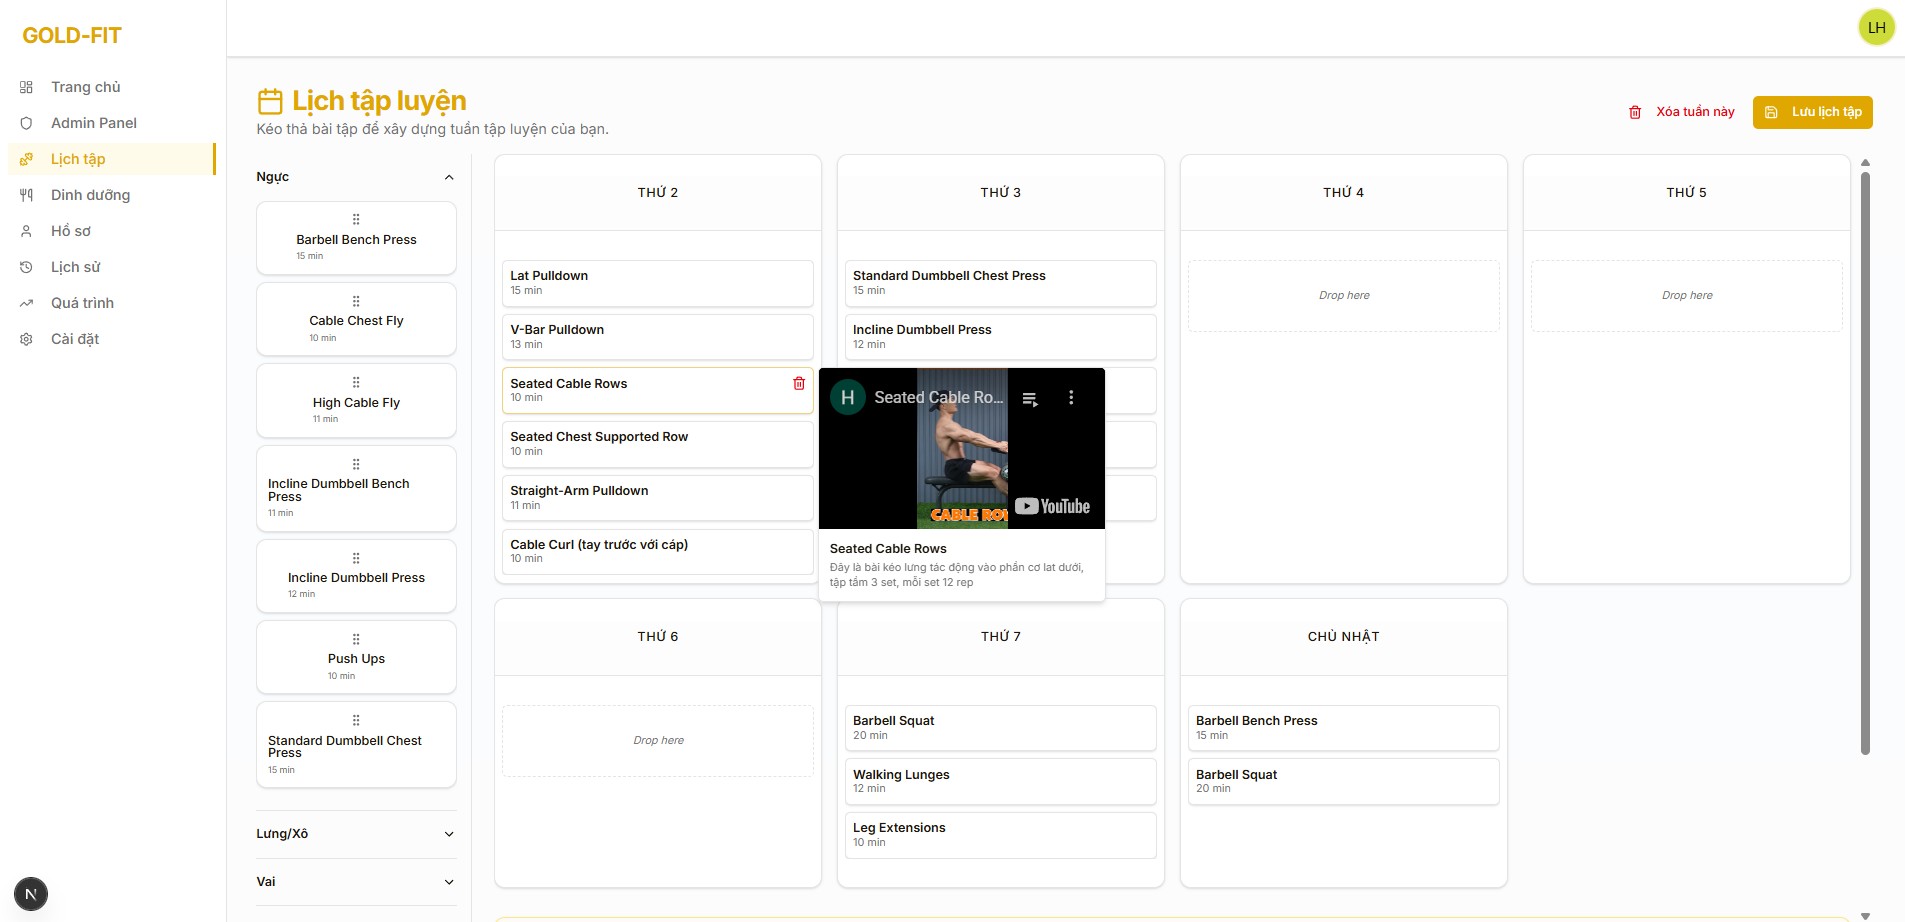
Task: Click the Push Ups drag handle
Action: pos(356,640)
